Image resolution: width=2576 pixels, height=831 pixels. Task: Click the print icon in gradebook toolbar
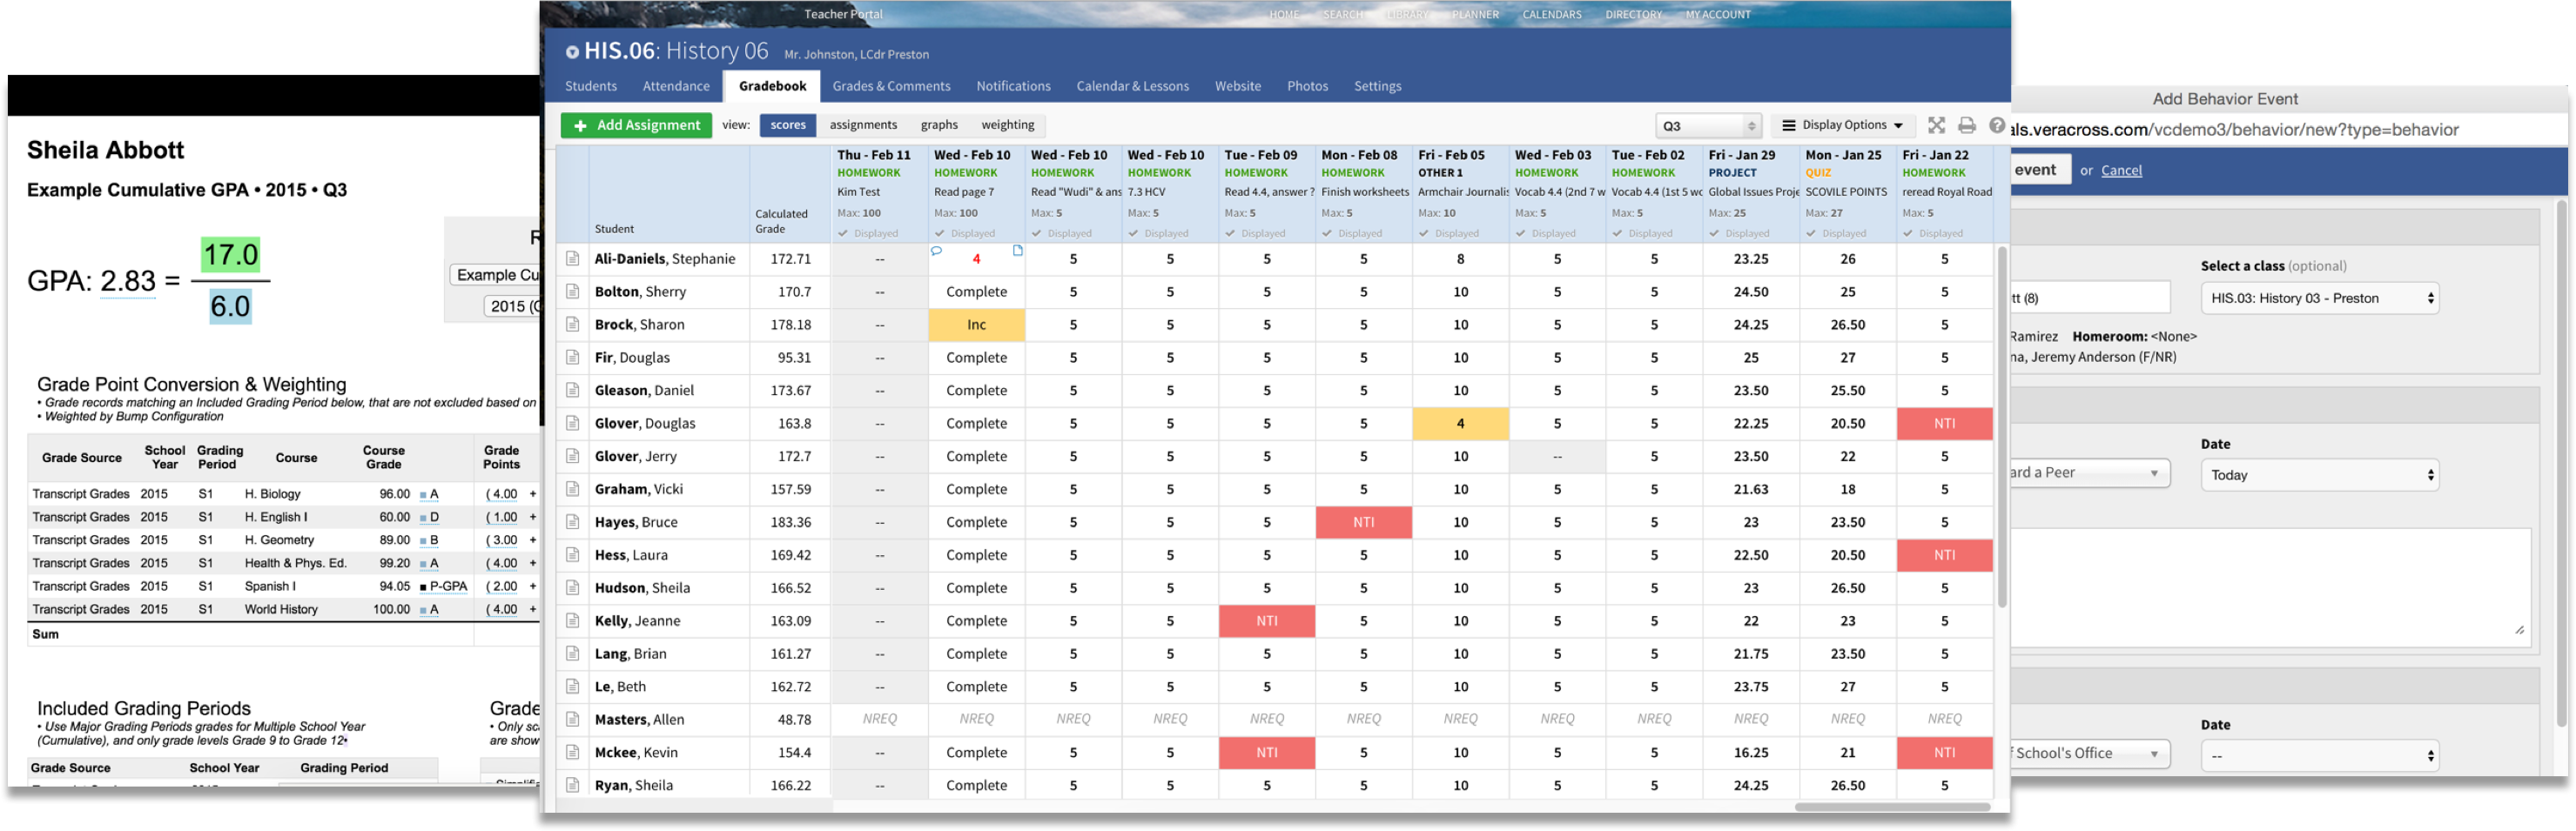tap(1966, 125)
